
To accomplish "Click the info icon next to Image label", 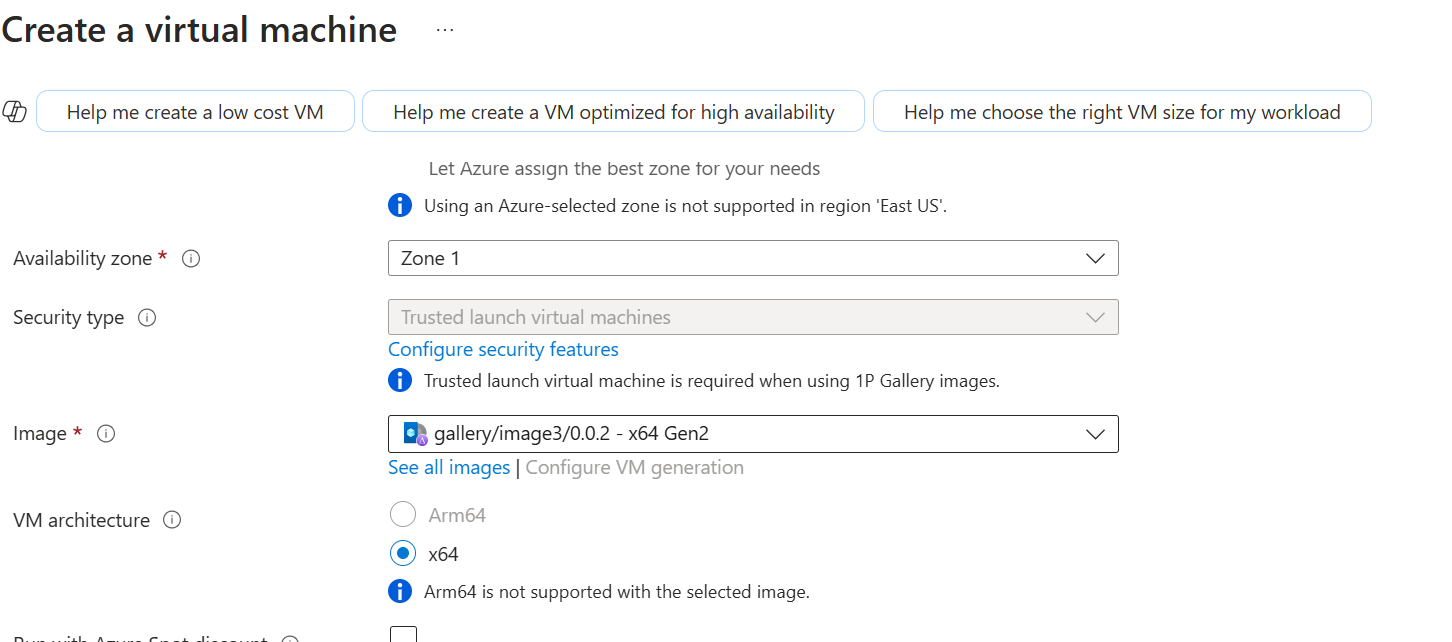I will 106,434.
